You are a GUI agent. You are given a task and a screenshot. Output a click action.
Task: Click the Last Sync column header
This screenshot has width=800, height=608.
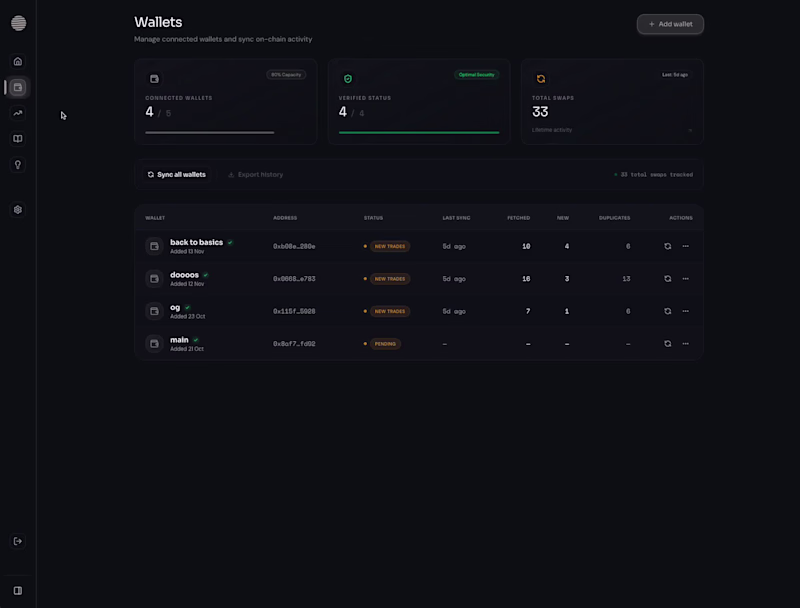point(456,218)
